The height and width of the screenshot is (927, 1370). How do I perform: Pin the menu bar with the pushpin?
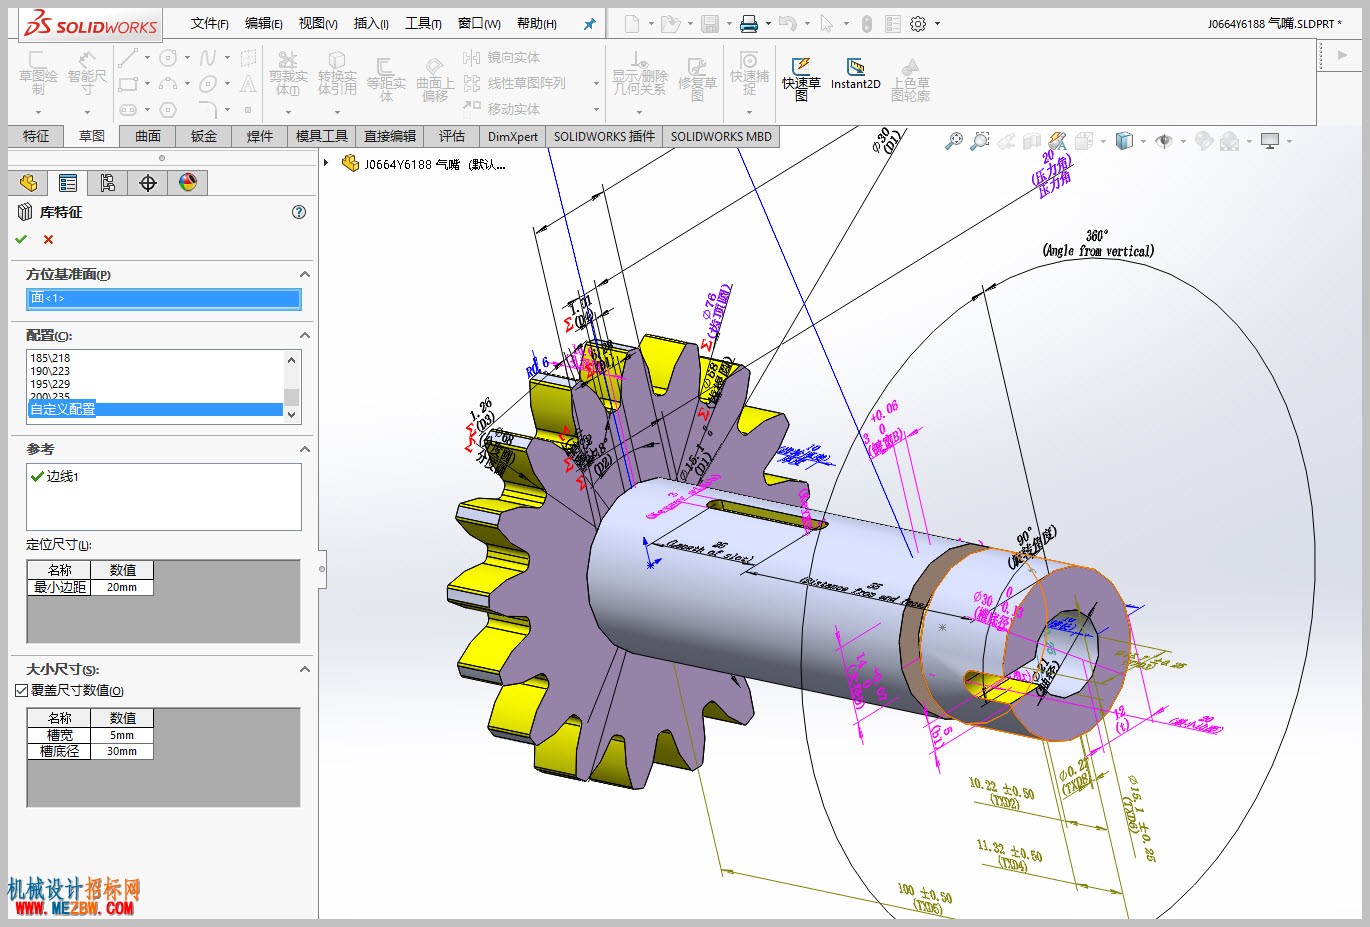tap(590, 24)
